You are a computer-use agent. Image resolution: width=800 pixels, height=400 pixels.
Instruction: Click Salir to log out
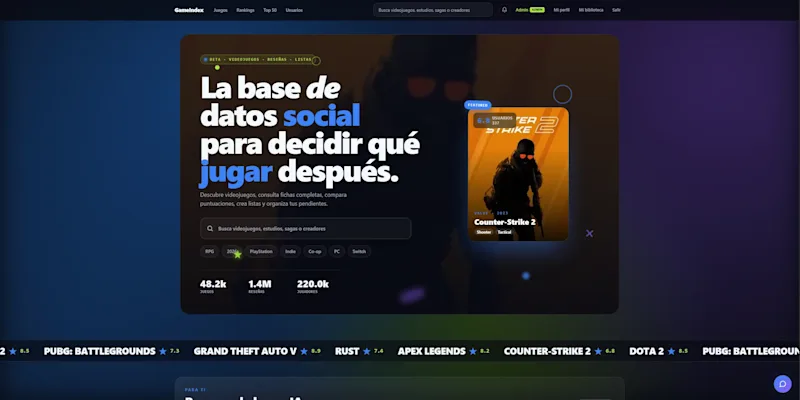[616, 10]
